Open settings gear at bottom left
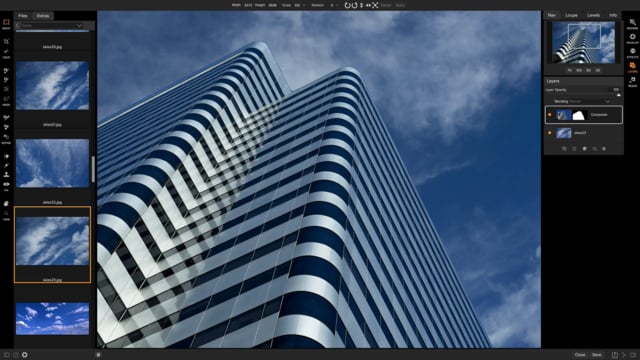640x360 pixels. click(x=24, y=355)
